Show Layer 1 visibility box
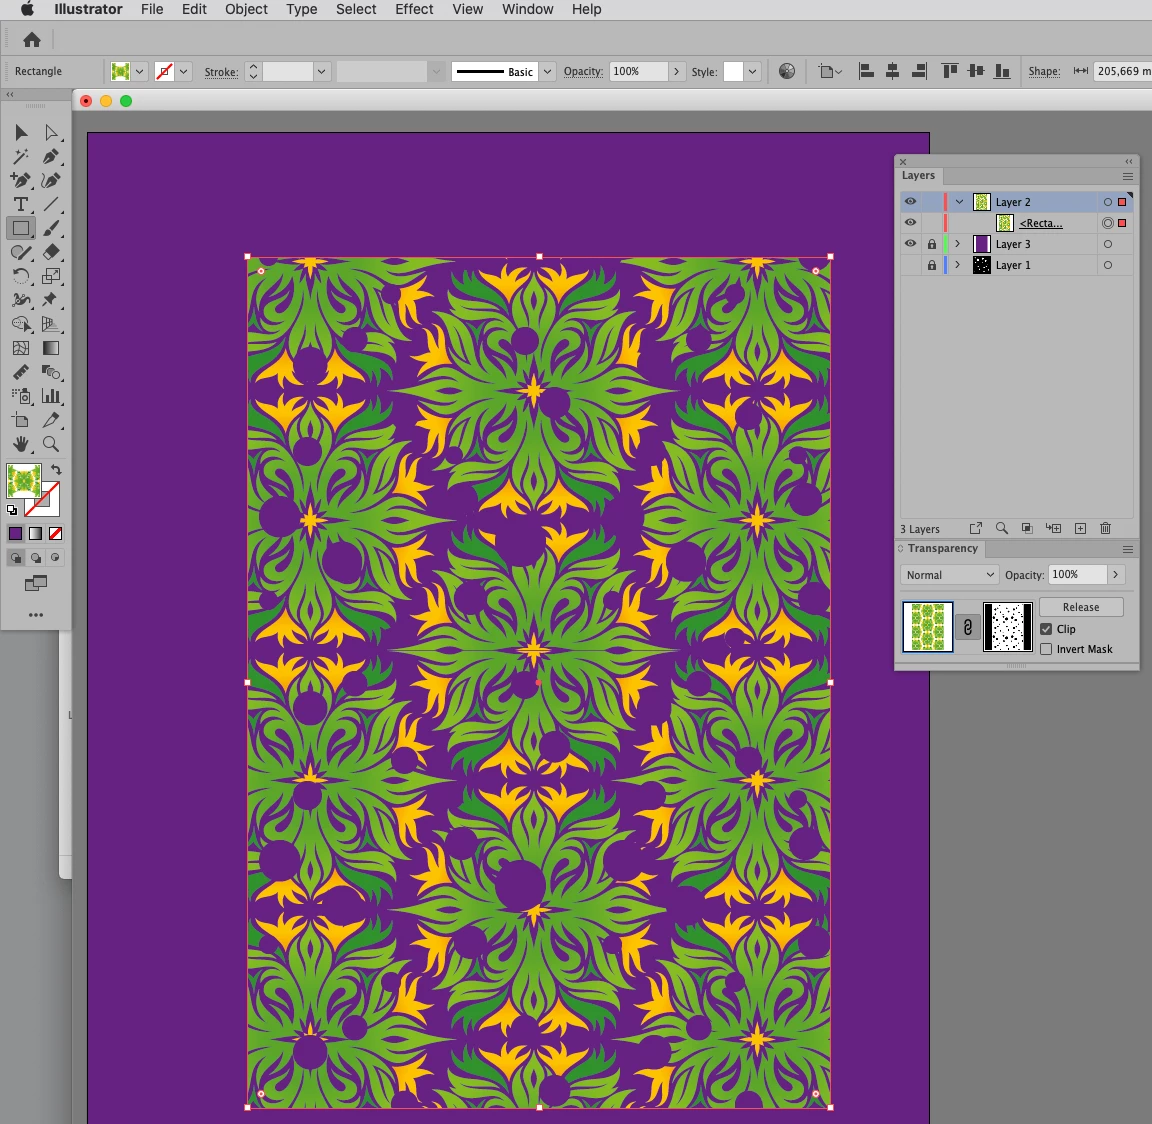The image size is (1152, 1124). click(910, 265)
